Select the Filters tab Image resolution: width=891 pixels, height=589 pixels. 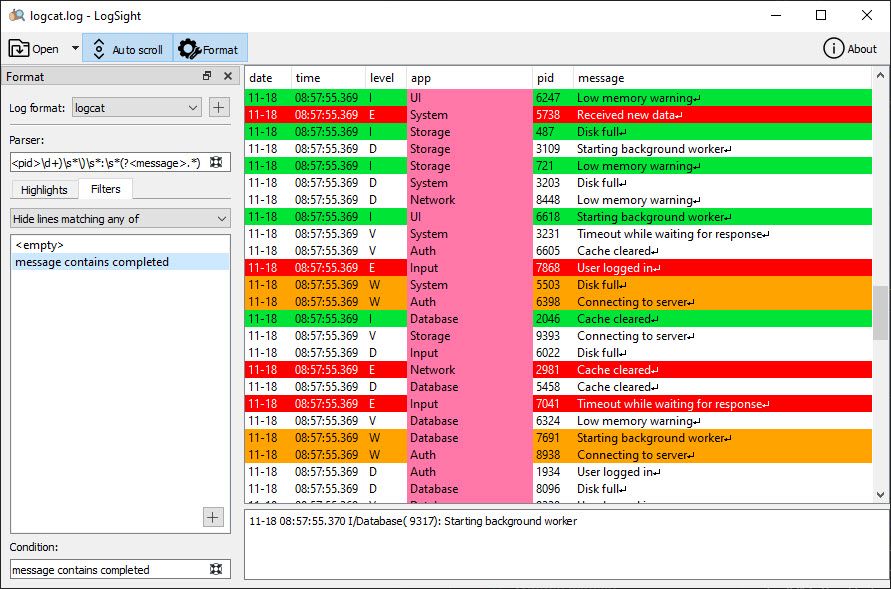pyautogui.click(x=104, y=189)
